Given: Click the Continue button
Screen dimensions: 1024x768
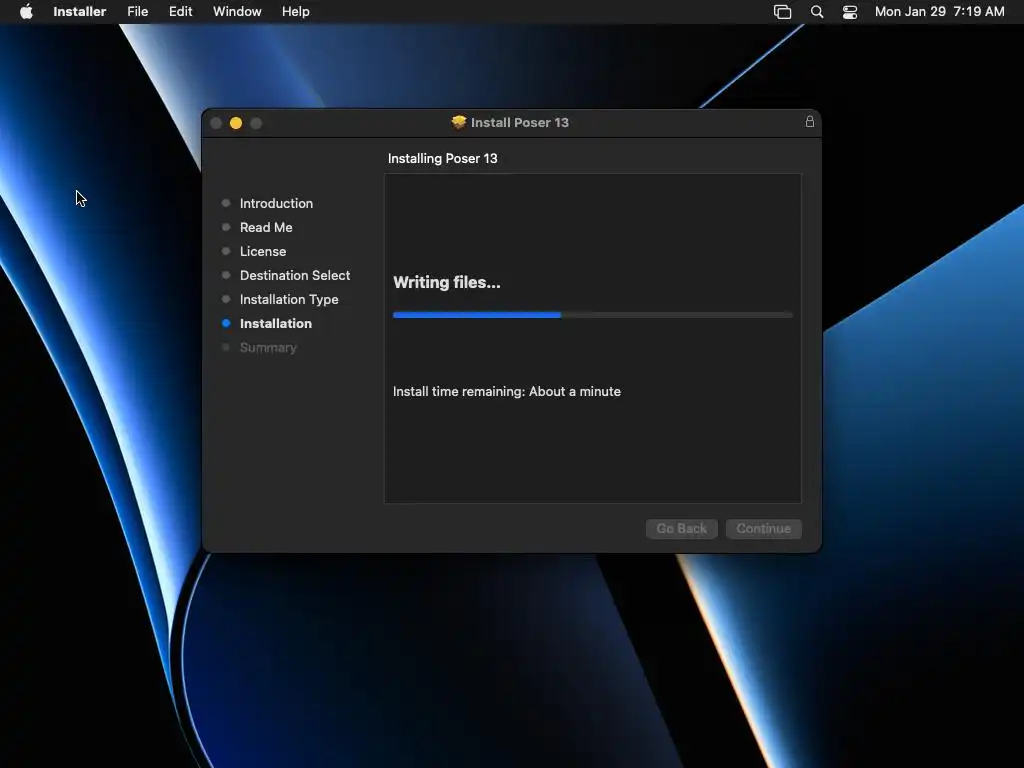Looking at the screenshot, I should [763, 528].
